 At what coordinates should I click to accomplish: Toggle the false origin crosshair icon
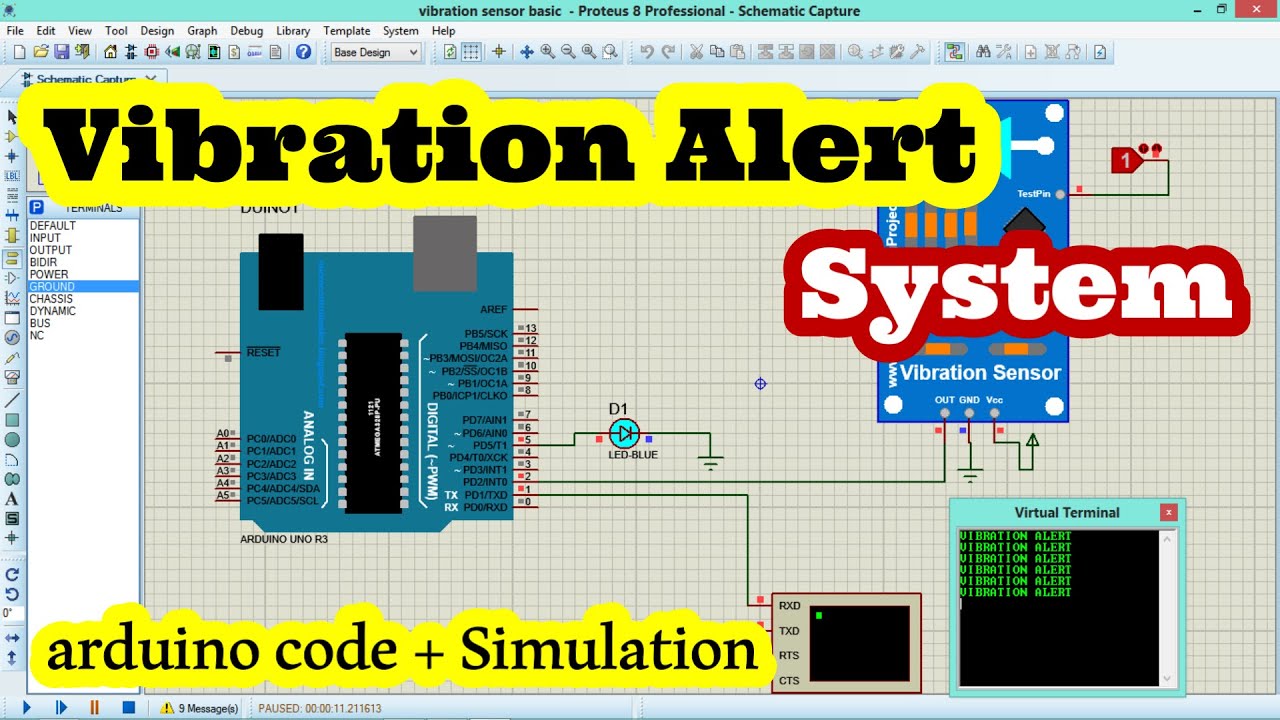click(499, 52)
